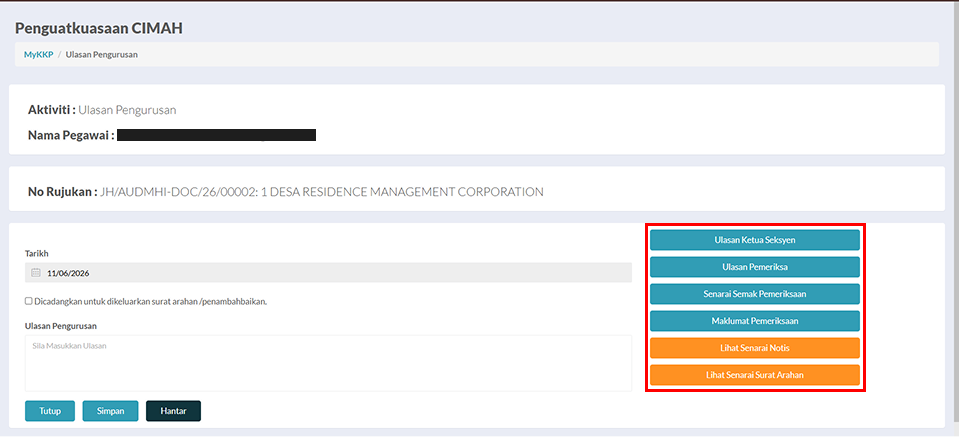This screenshot has width=959, height=437.
Task: Focus the Ulasan Pengurusan text area
Action: click(x=328, y=363)
